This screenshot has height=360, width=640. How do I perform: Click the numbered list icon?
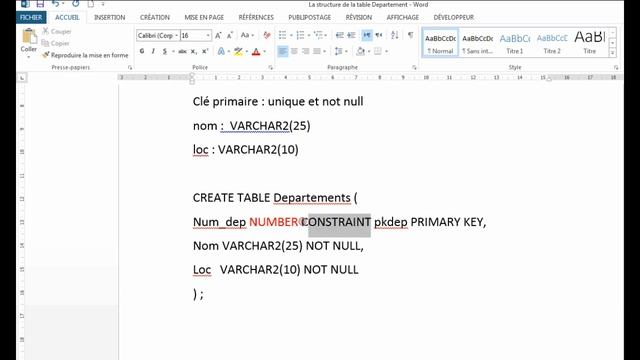click(300, 36)
